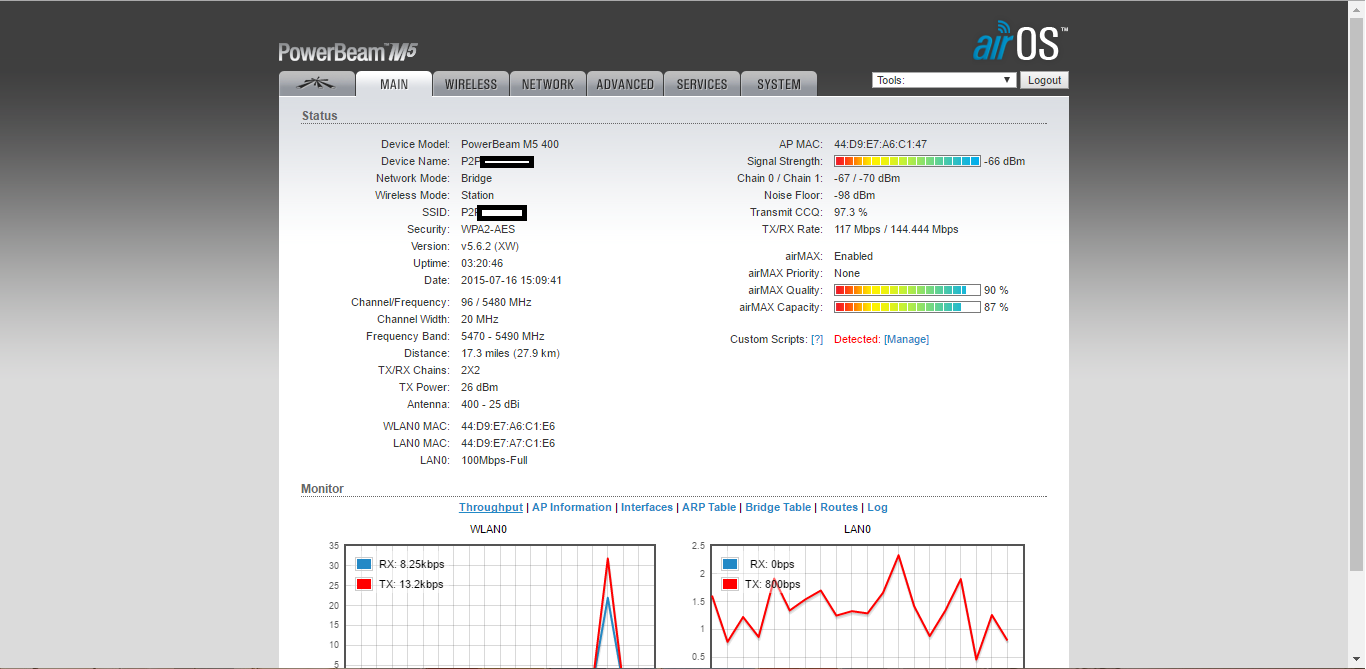Open the NETWORK tab
Screen dimensions: 1366x669
[x=548, y=84]
